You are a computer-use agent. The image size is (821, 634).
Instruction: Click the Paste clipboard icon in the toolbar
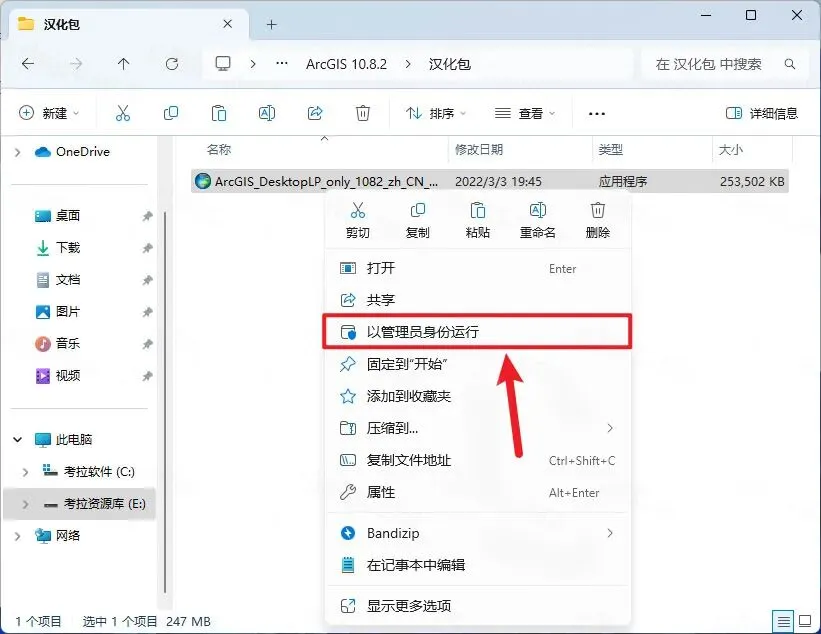click(218, 113)
